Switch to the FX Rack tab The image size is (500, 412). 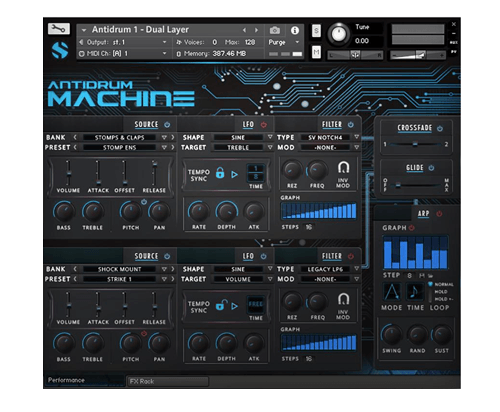coord(168,381)
